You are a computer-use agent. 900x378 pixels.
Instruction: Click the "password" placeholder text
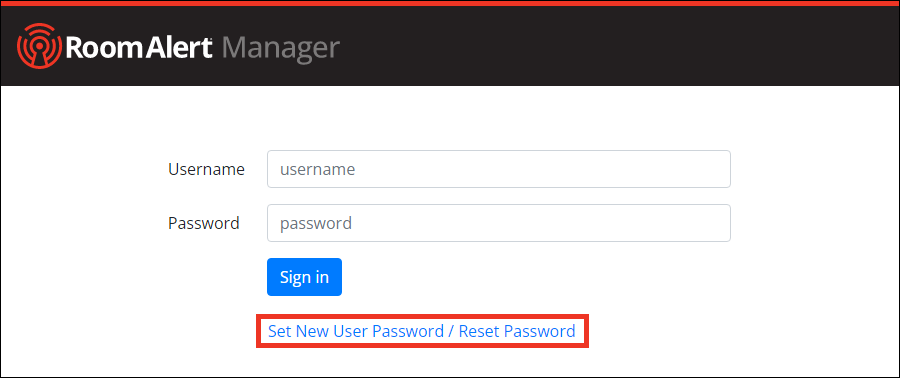(x=316, y=224)
